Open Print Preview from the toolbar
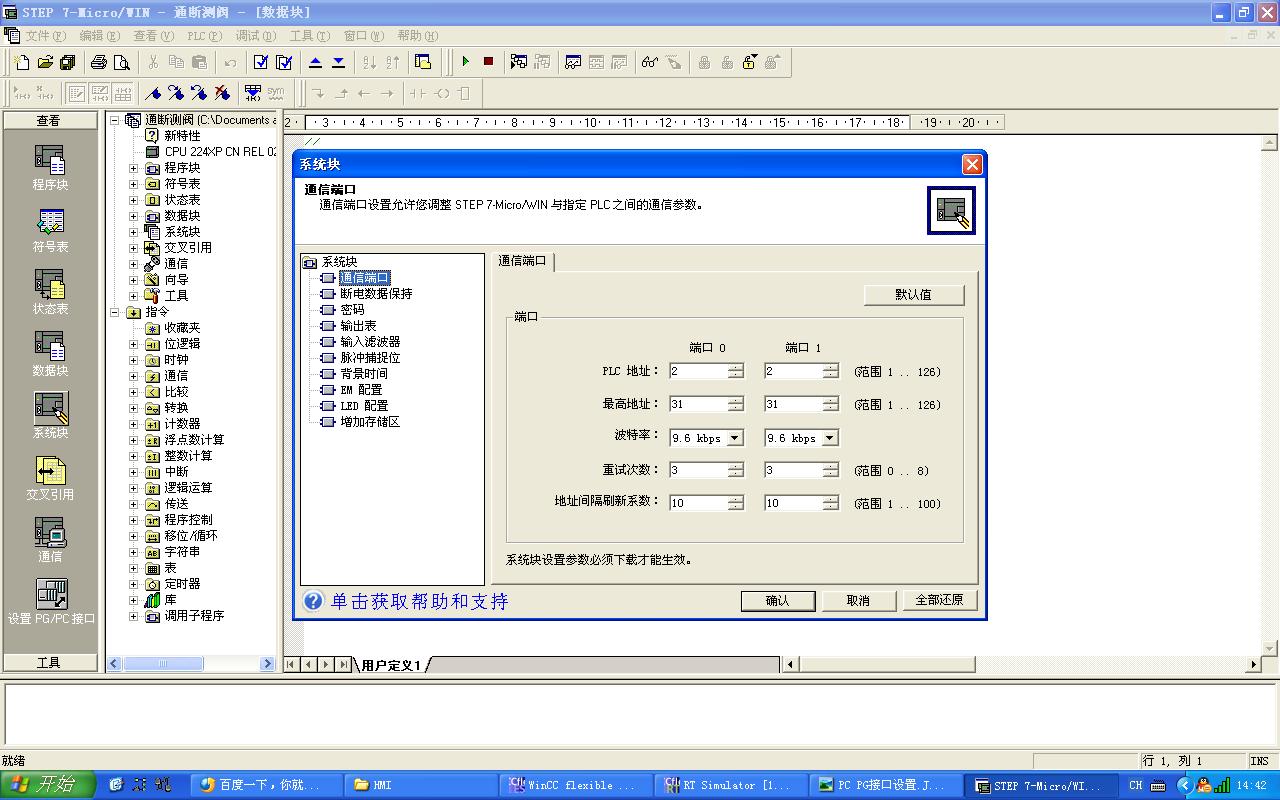The image size is (1280, 800). point(122,62)
